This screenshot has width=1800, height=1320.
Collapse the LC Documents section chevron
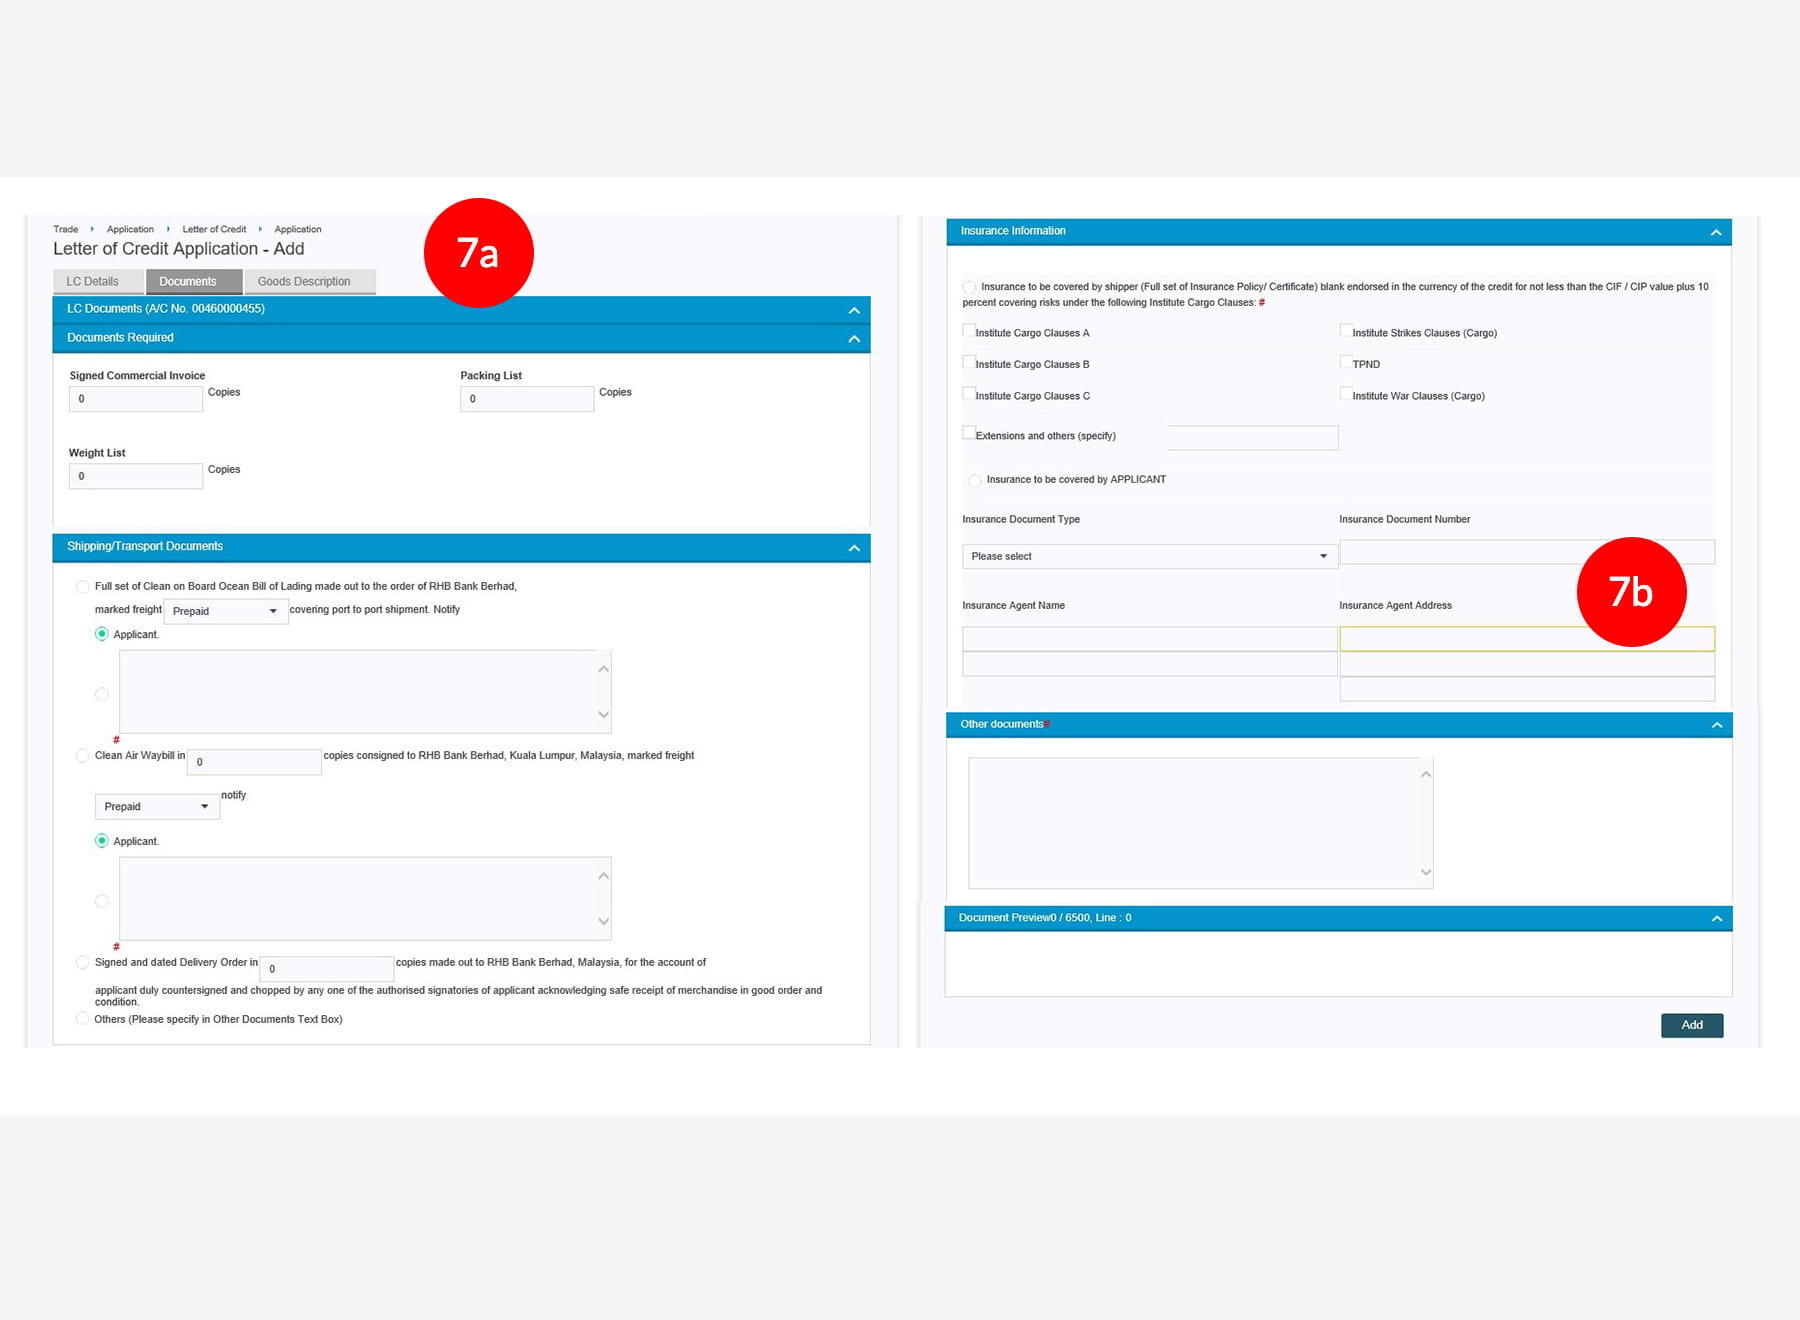click(x=853, y=310)
